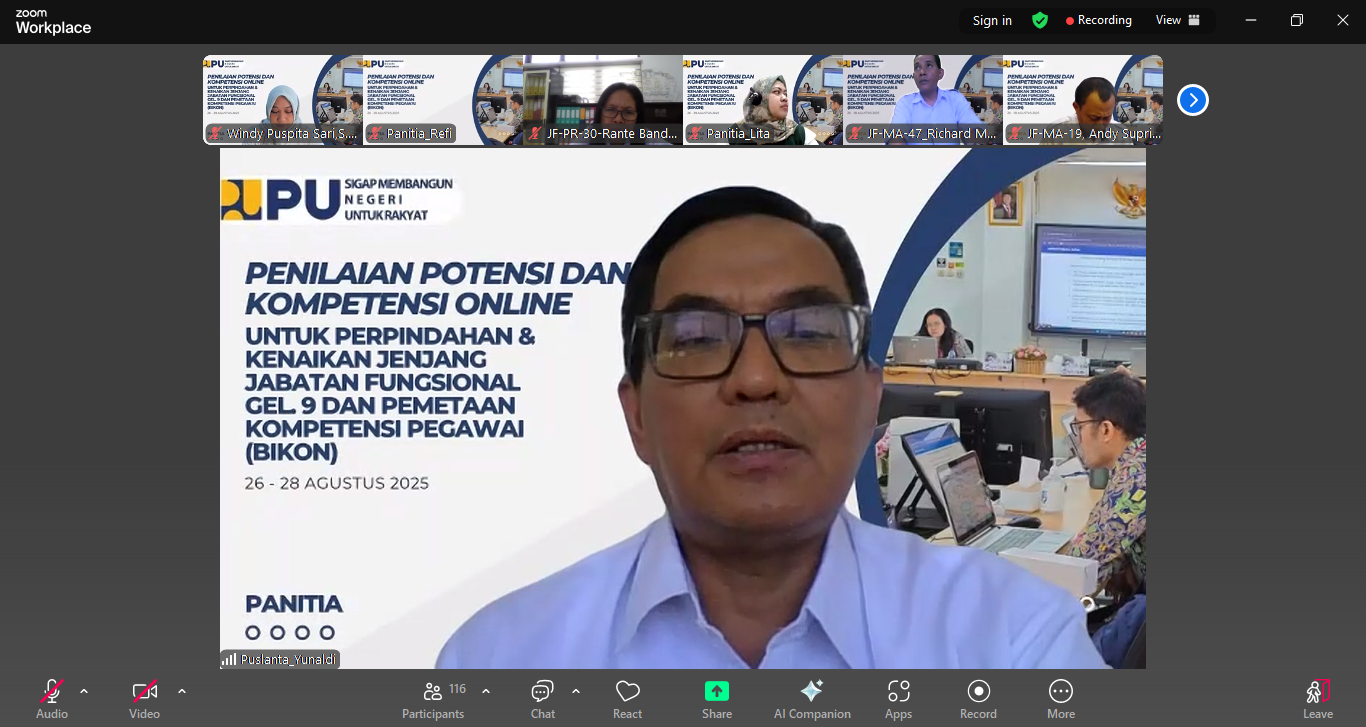Select JF-MA-19, Andy Supri participant thumbnail

(1083, 100)
